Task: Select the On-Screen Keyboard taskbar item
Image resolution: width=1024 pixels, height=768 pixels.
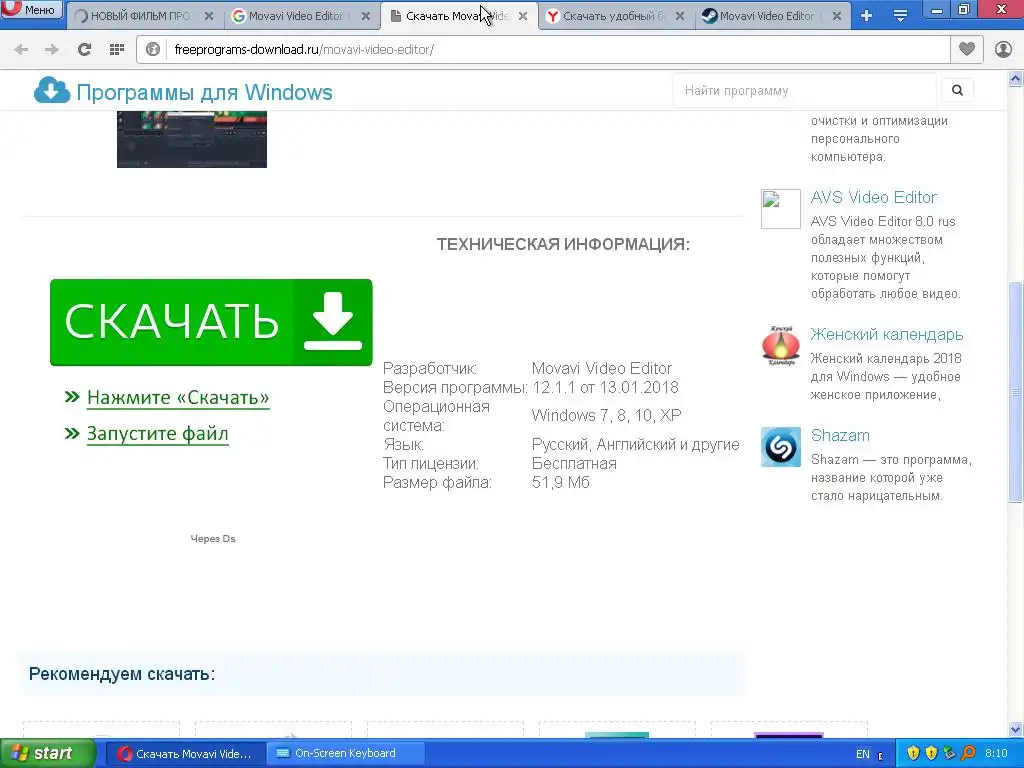Action: [x=346, y=754]
